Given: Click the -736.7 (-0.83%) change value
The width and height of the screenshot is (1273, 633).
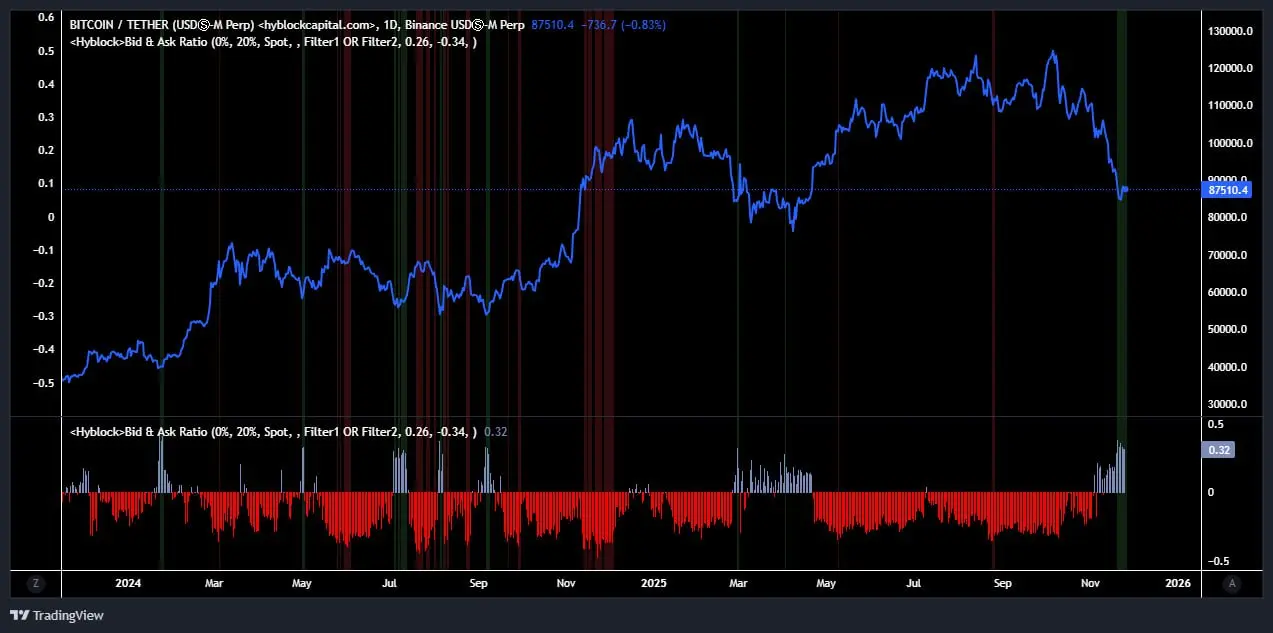Looking at the screenshot, I should [626, 24].
